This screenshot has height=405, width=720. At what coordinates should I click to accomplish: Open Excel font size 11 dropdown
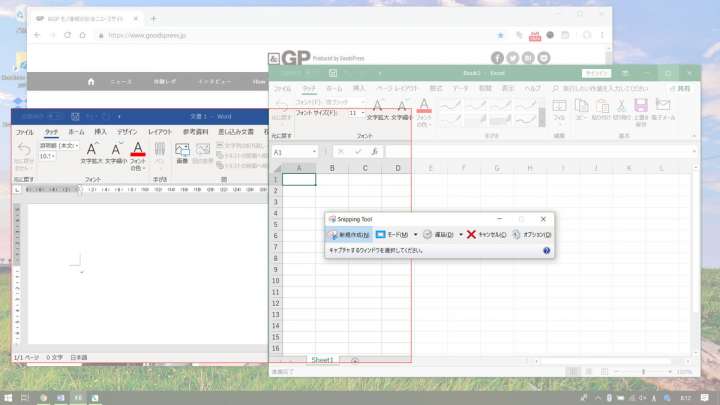(363, 113)
